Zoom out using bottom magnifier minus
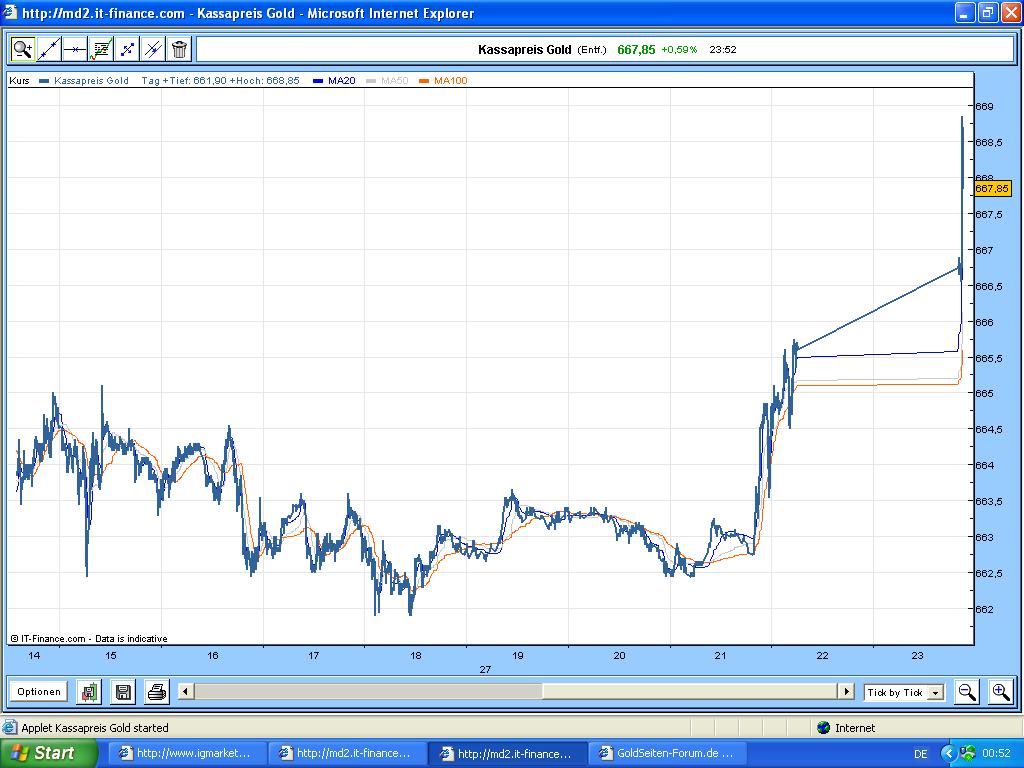The image size is (1024, 768). point(967,692)
